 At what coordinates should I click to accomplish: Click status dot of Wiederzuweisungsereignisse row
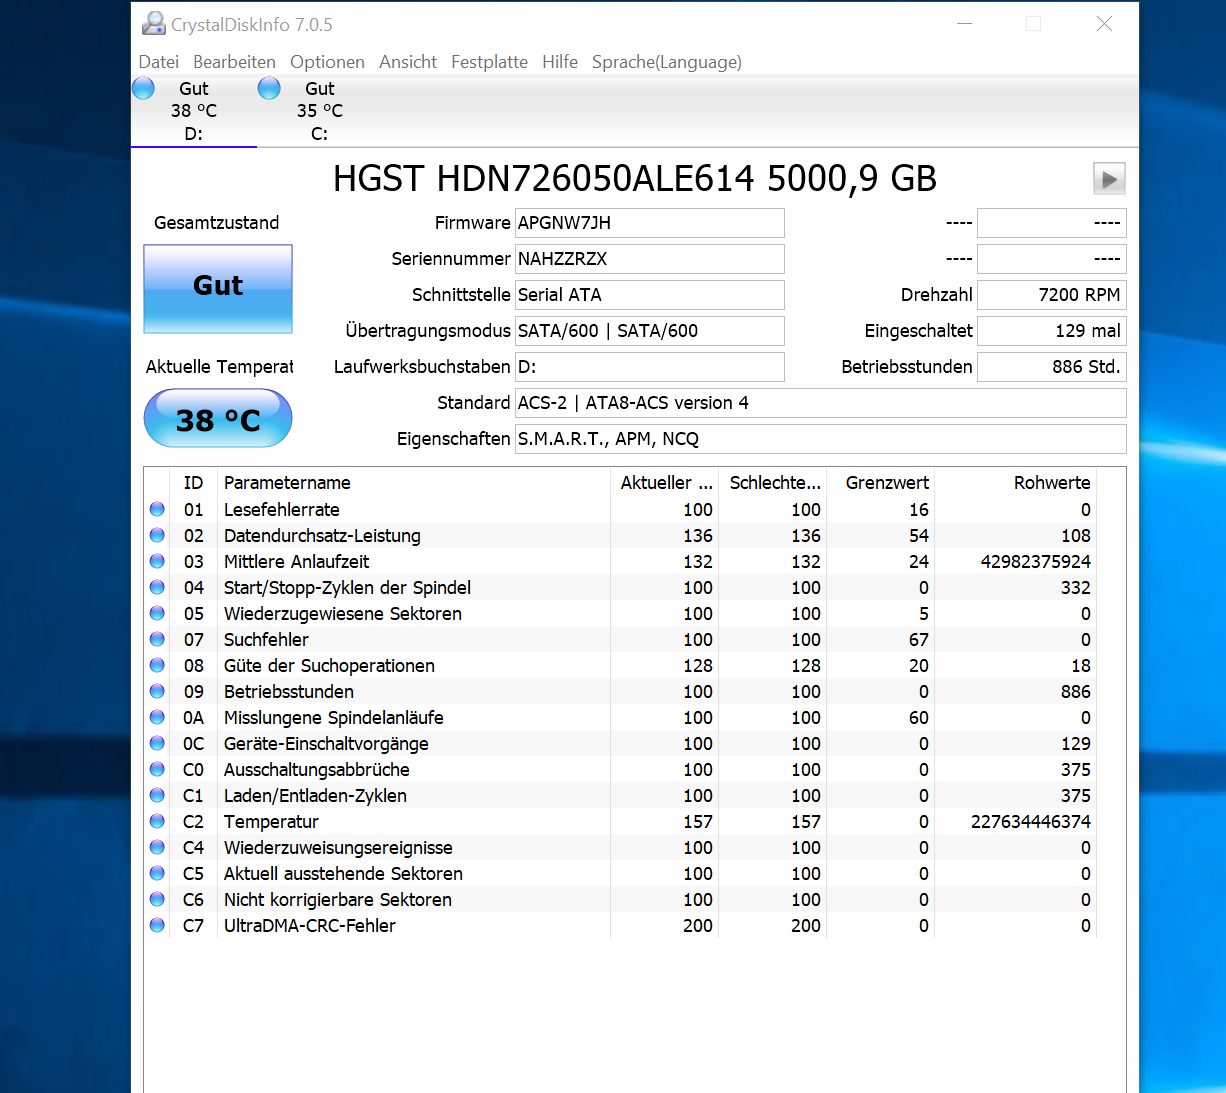click(157, 847)
